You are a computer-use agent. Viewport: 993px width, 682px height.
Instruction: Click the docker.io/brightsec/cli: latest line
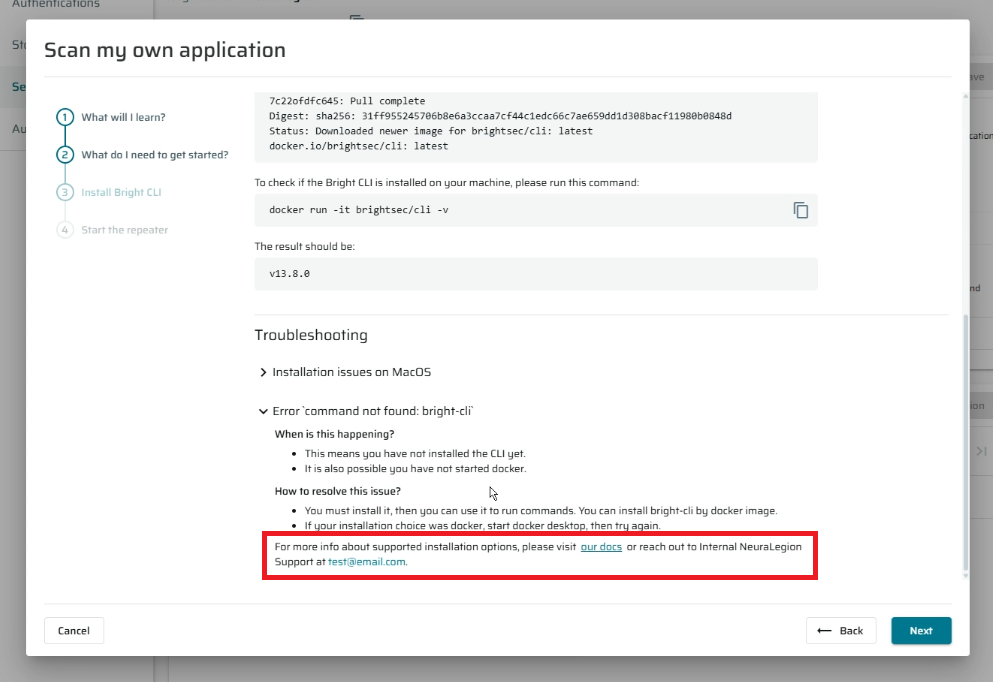(358, 146)
